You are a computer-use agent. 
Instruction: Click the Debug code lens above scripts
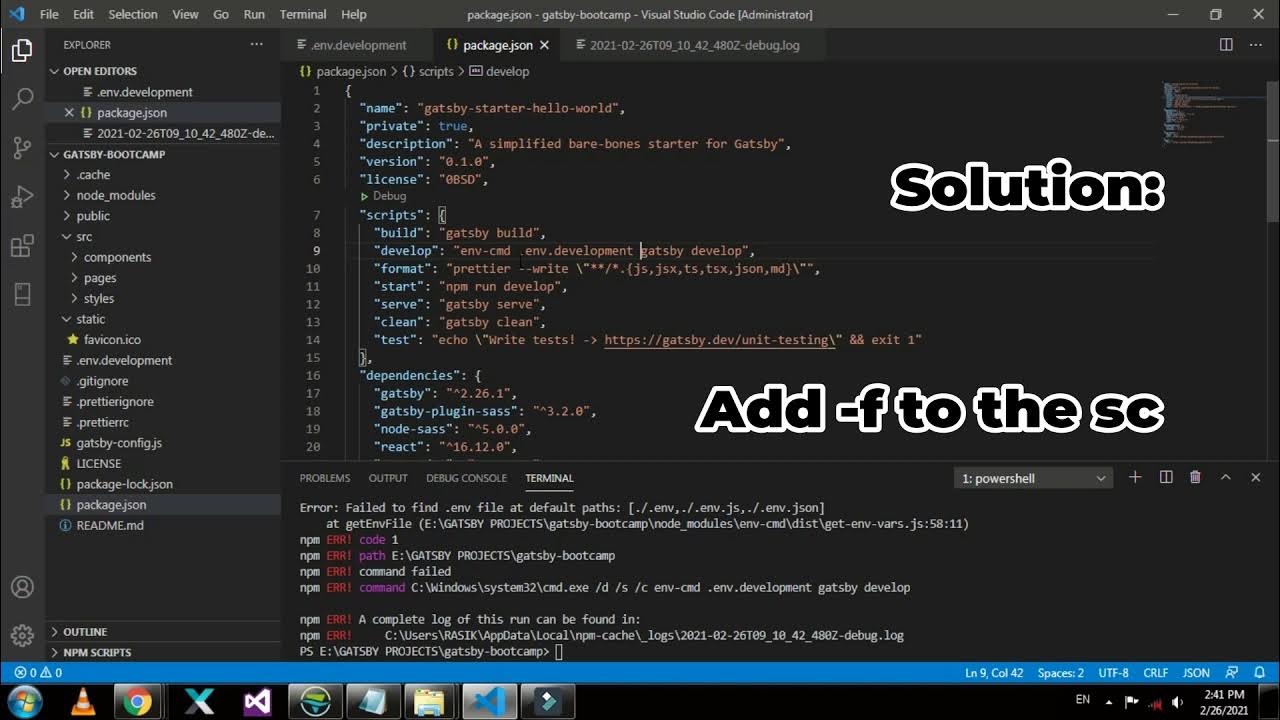click(390, 197)
